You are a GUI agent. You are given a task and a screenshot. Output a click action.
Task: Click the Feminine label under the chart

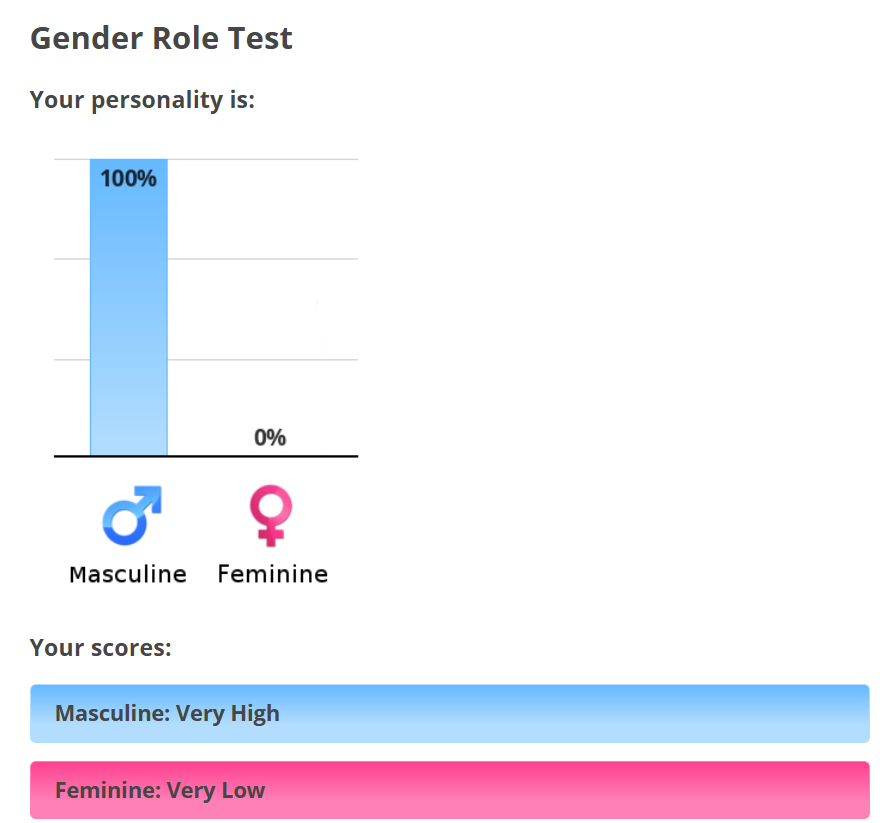[x=273, y=574]
